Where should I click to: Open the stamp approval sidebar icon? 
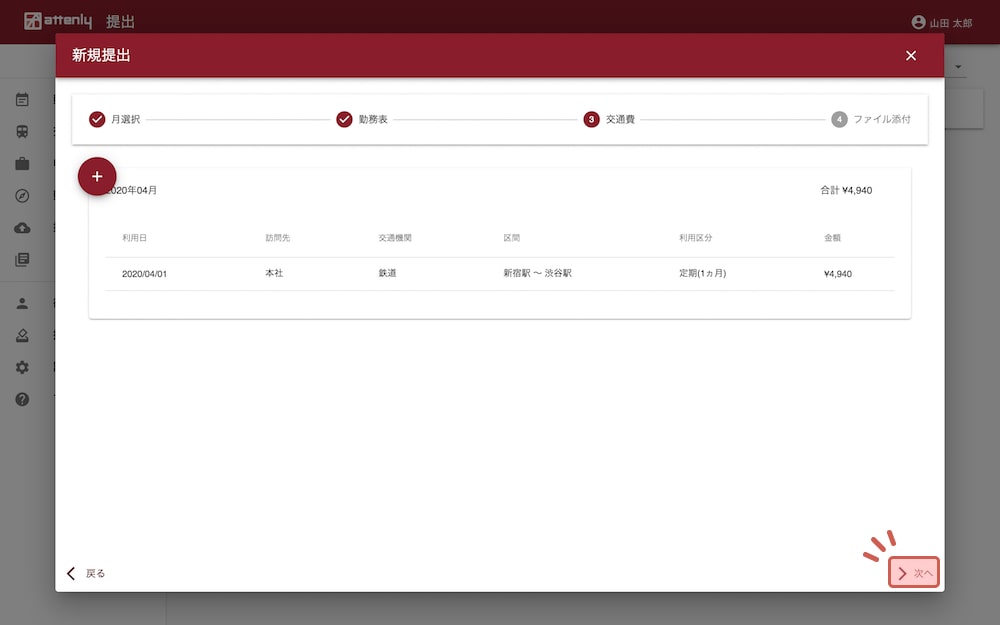[22, 336]
